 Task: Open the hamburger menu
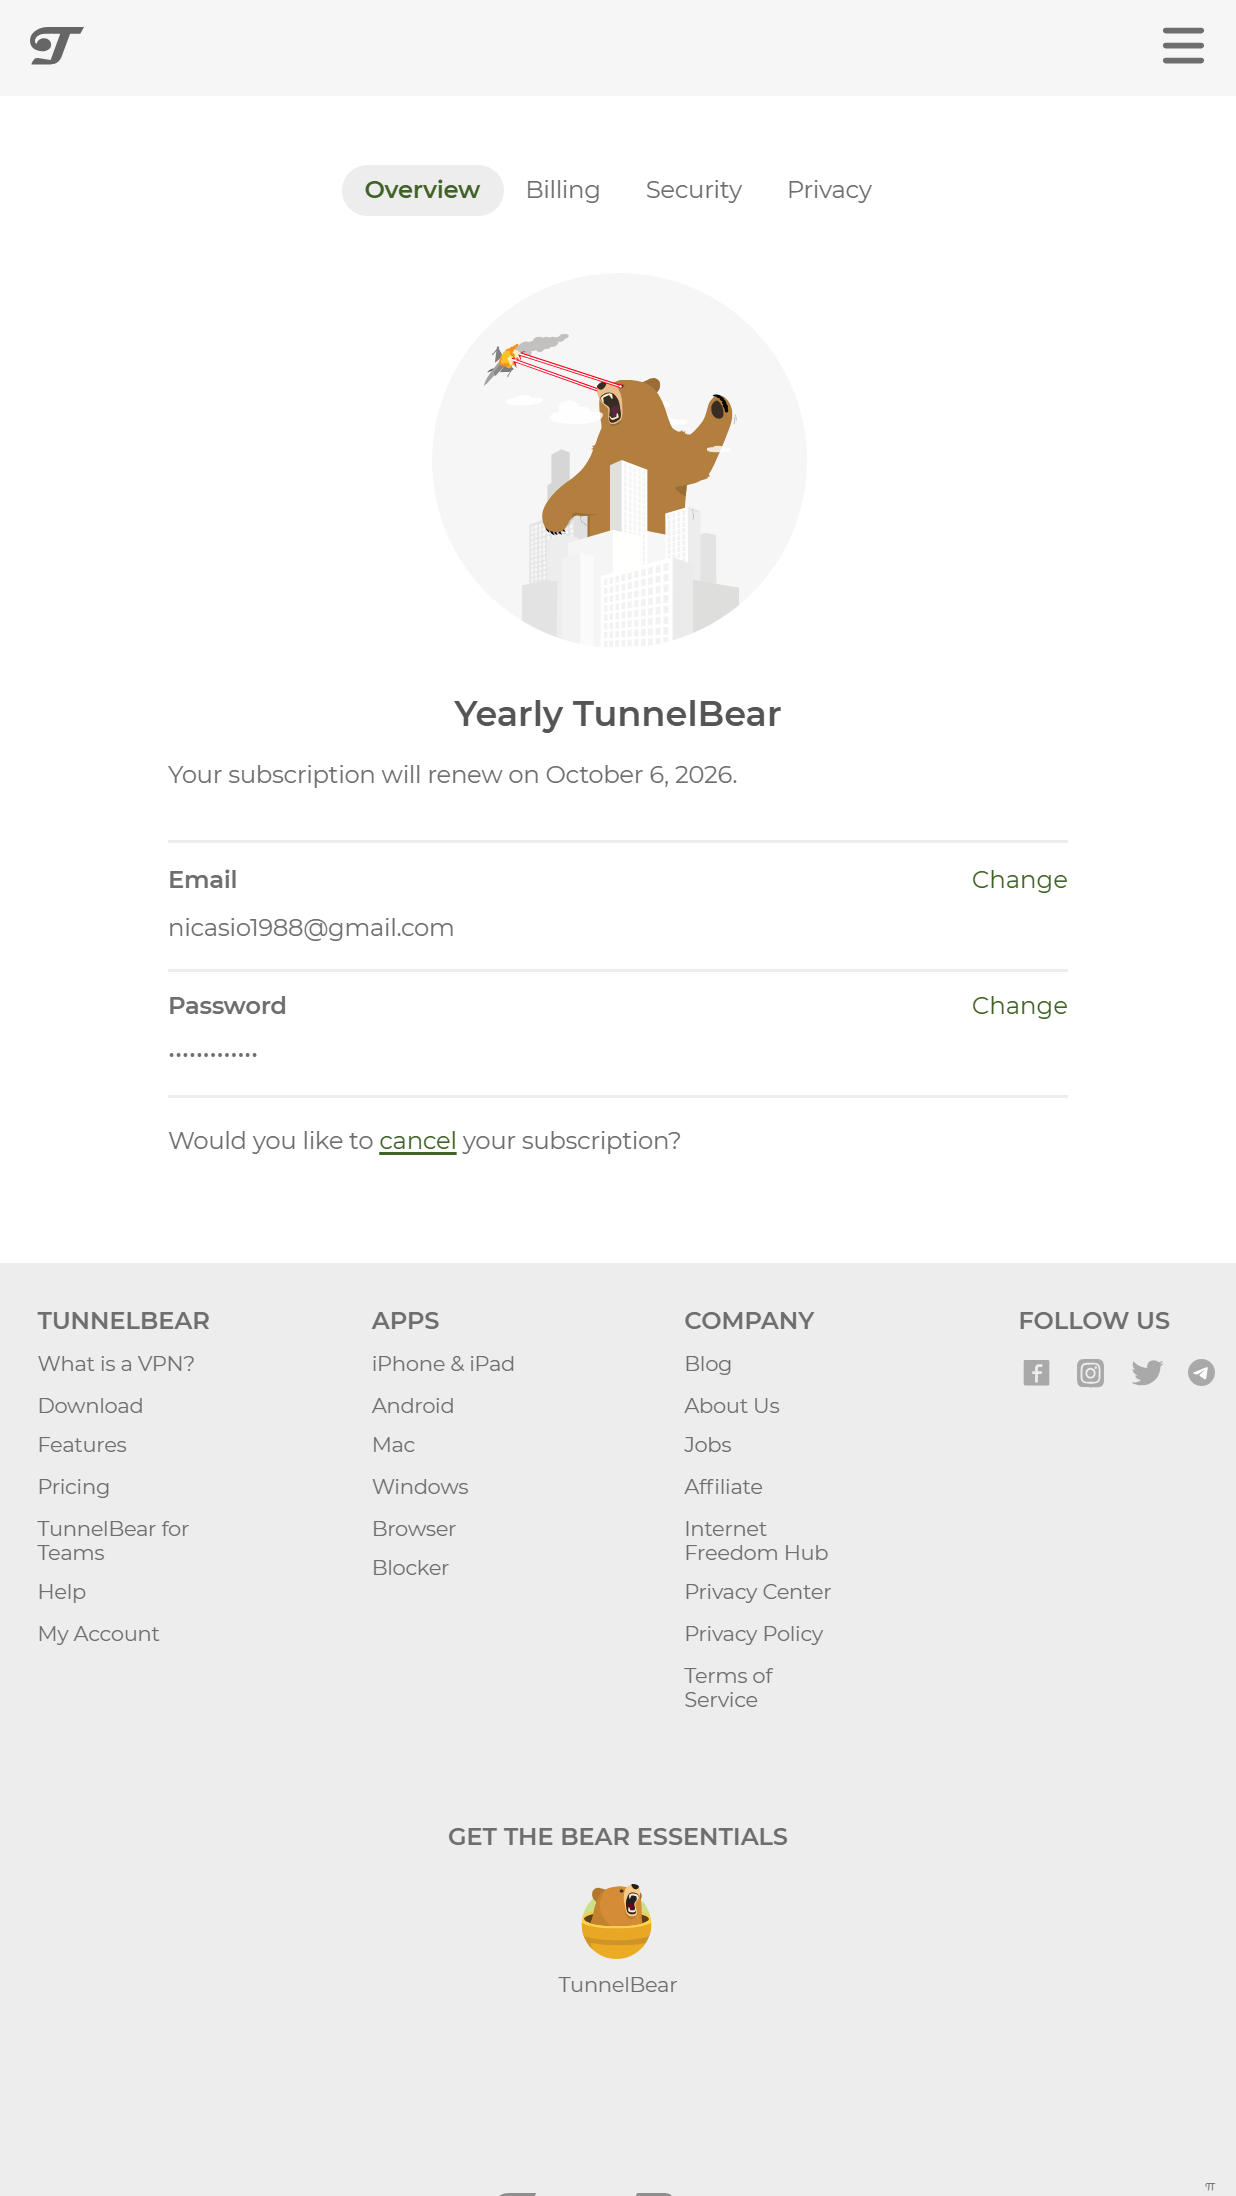point(1183,46)
